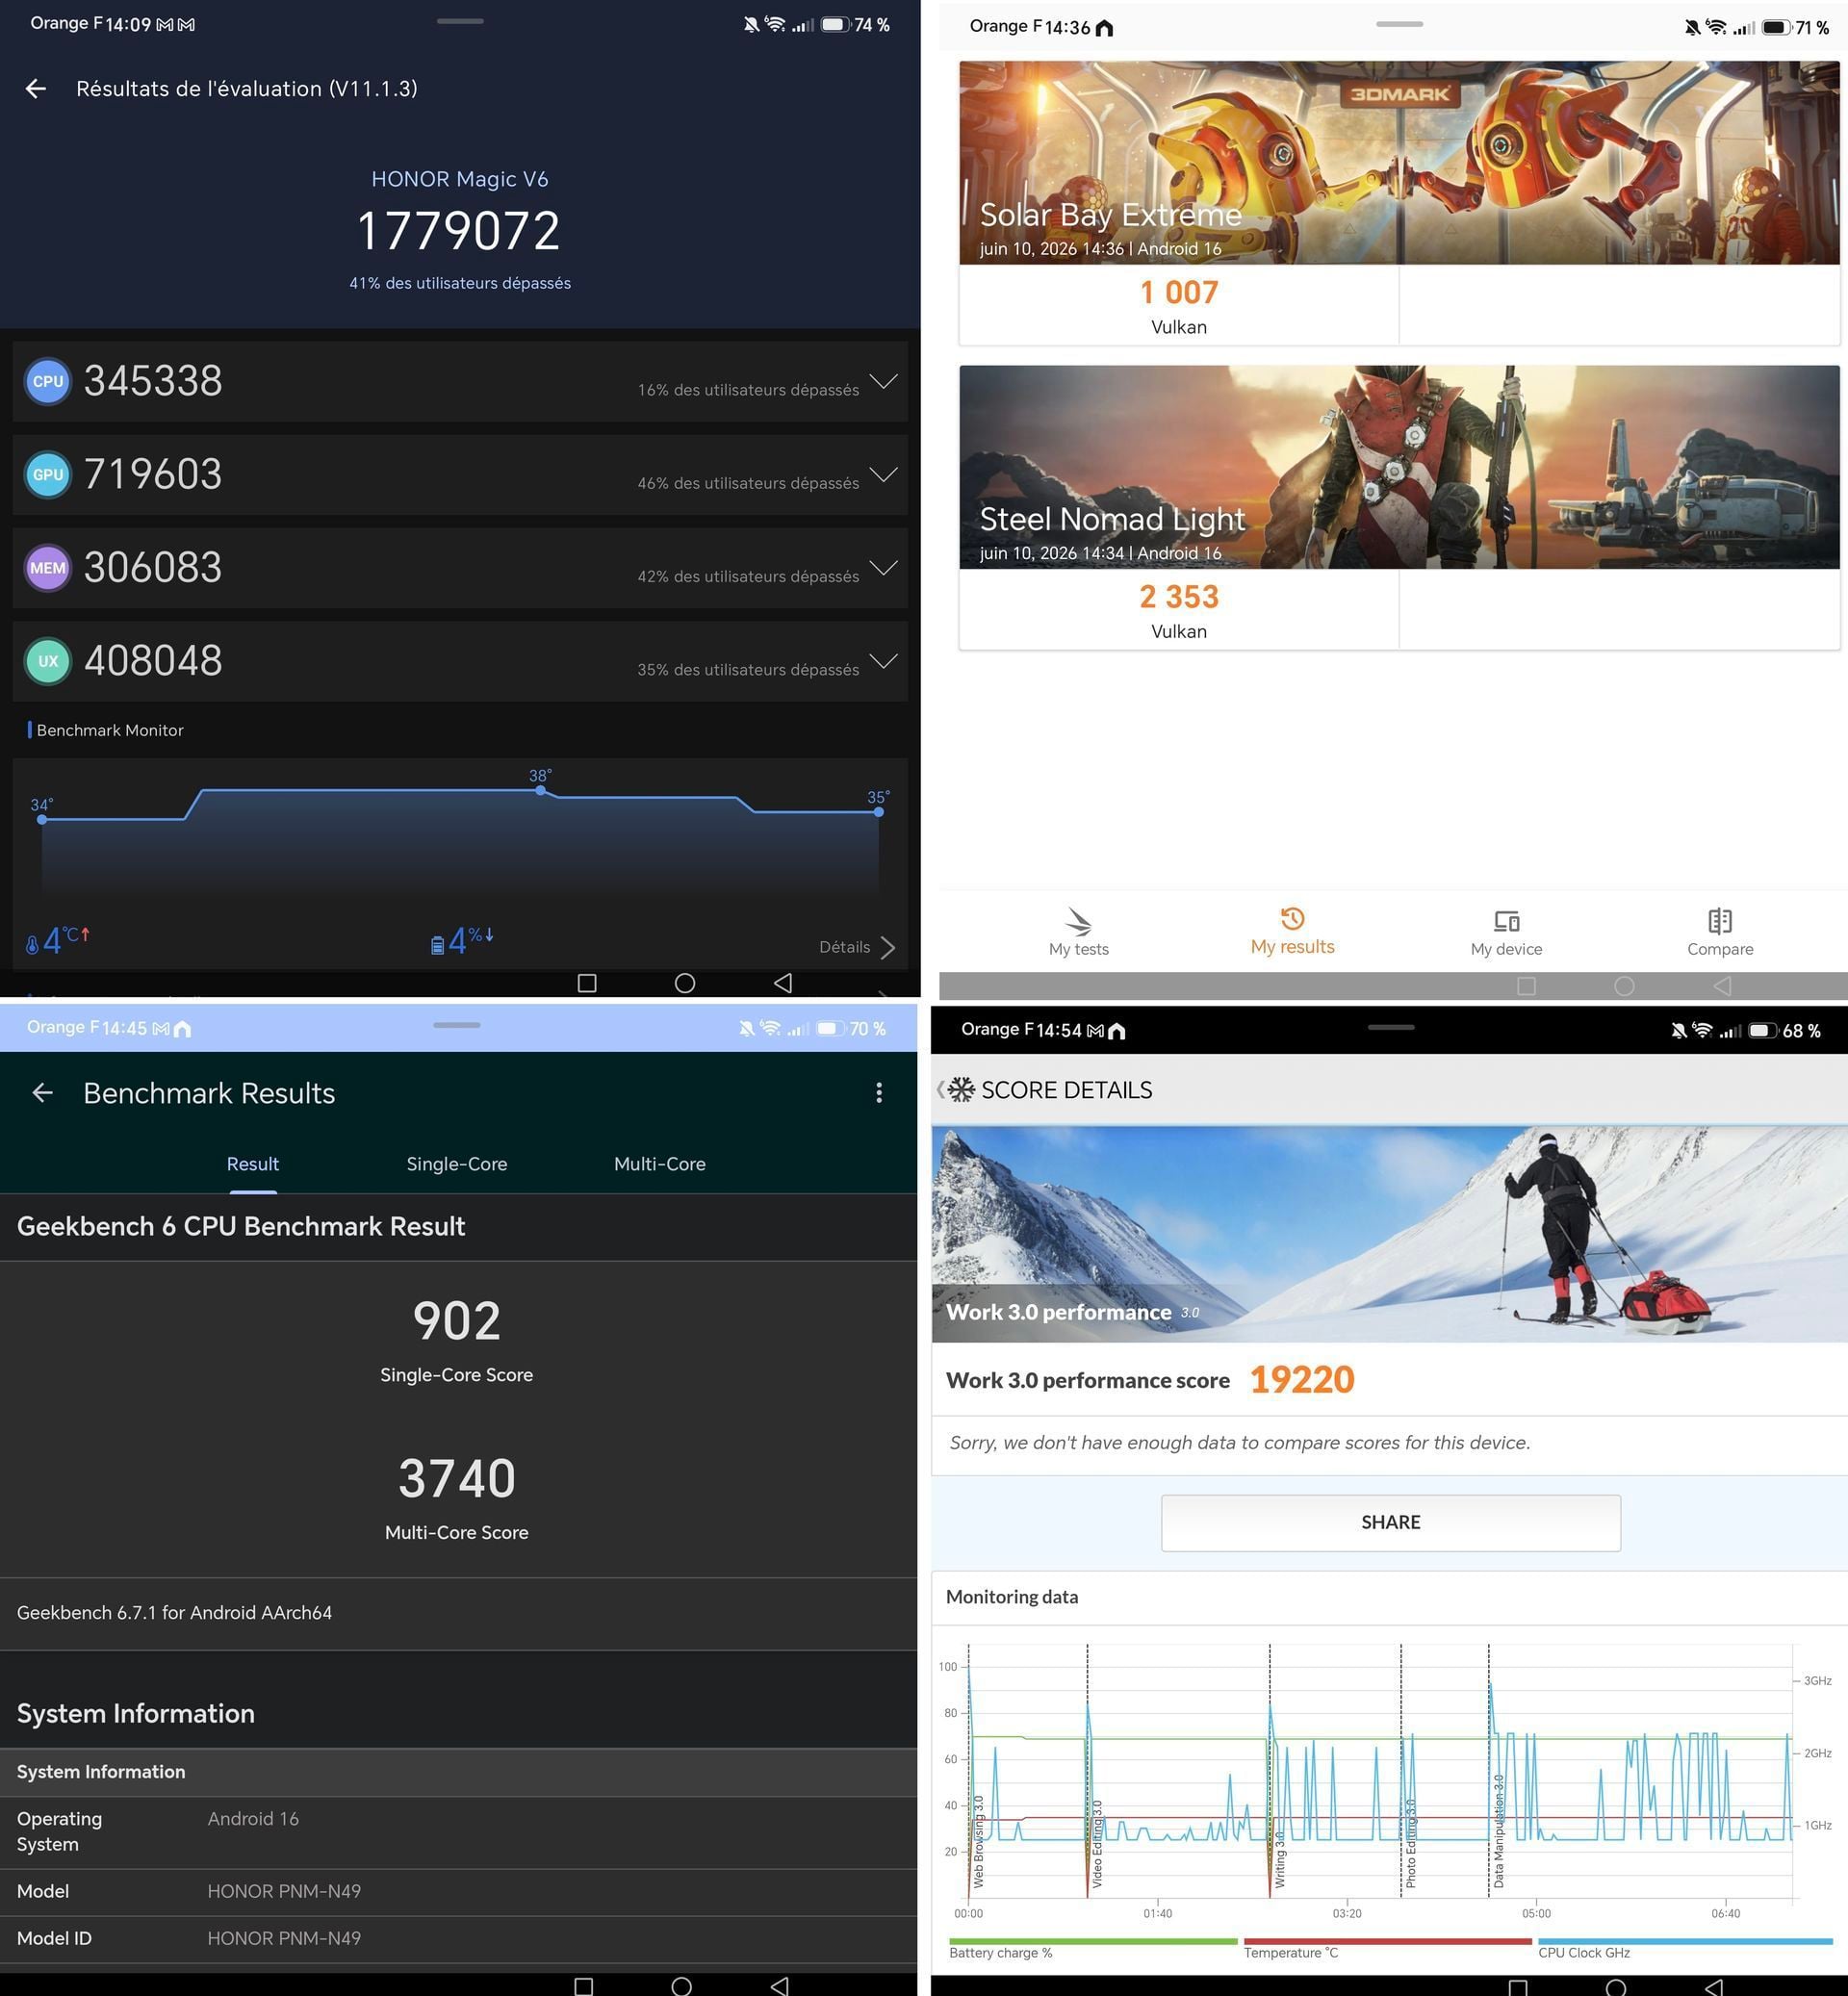Go back from PCMark SCORE DETAILS
Screen dimensions: 1848x1996
click(x=941, y=1090)
